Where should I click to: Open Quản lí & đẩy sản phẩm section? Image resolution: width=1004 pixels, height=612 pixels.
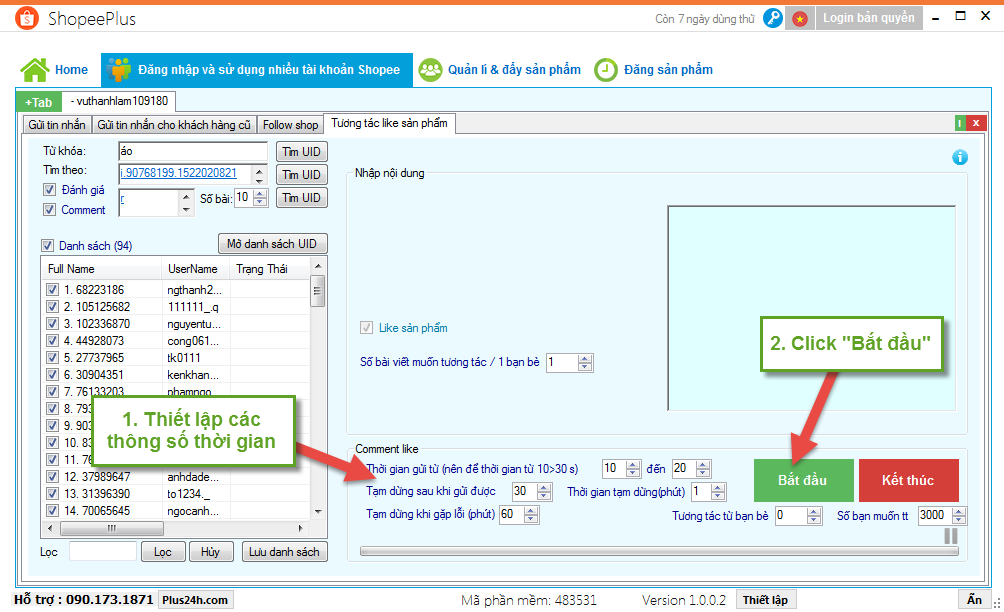[500, 69]
